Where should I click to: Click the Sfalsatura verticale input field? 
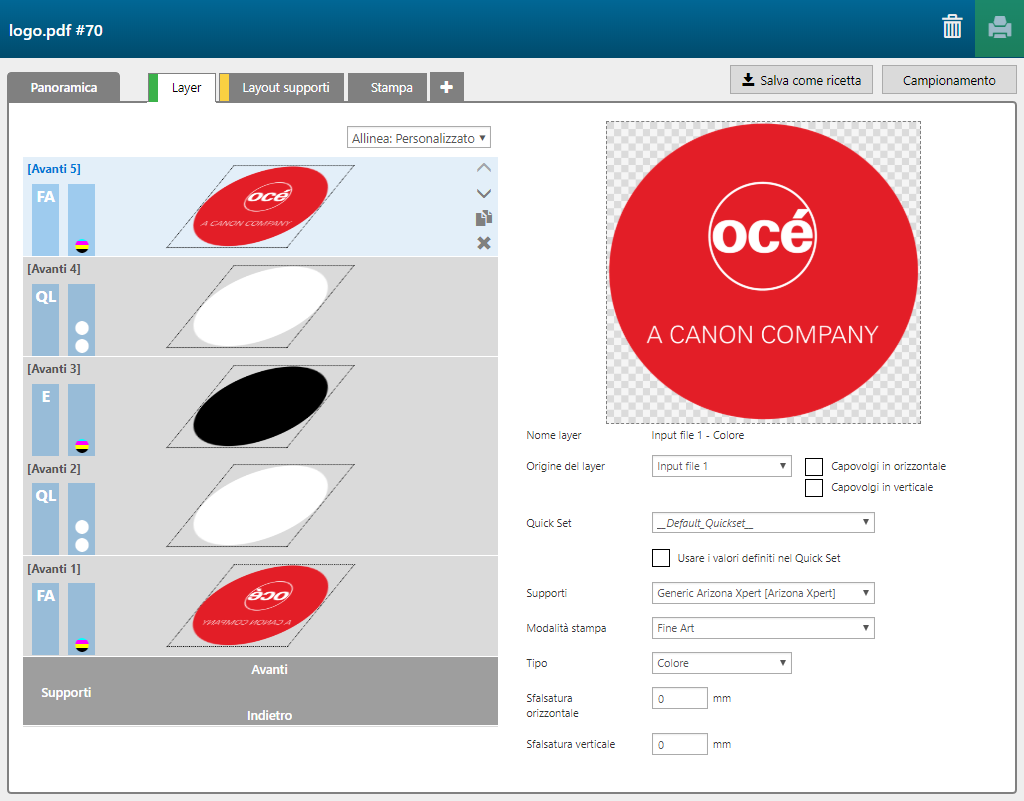click(679, 744)
